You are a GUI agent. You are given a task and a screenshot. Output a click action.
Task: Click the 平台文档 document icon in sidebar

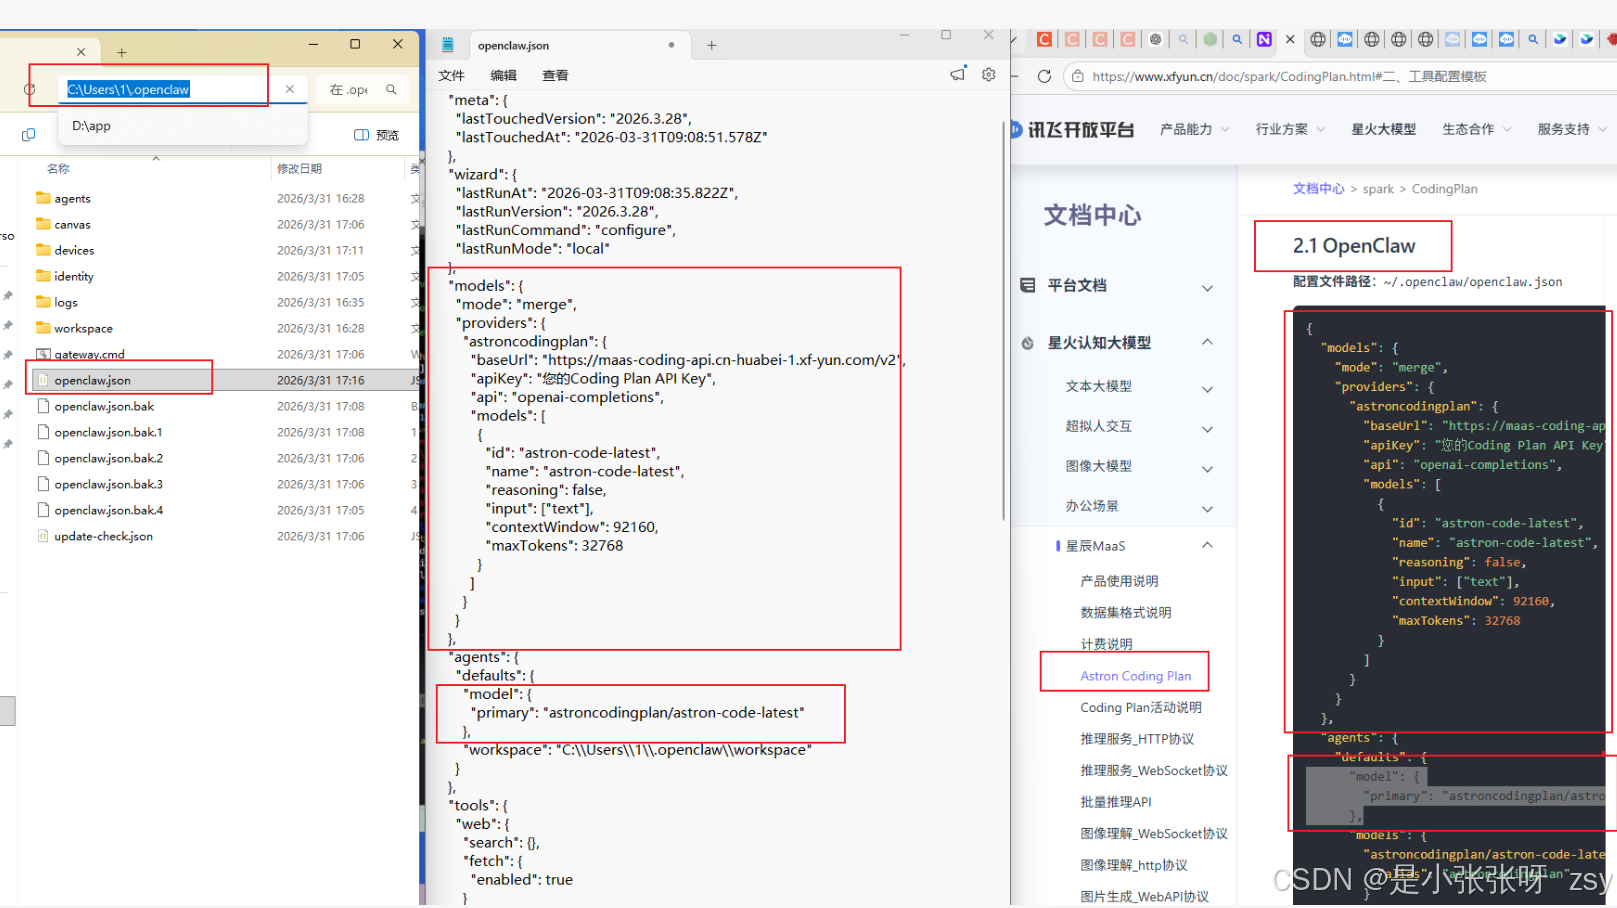[x=1027, y=285]
